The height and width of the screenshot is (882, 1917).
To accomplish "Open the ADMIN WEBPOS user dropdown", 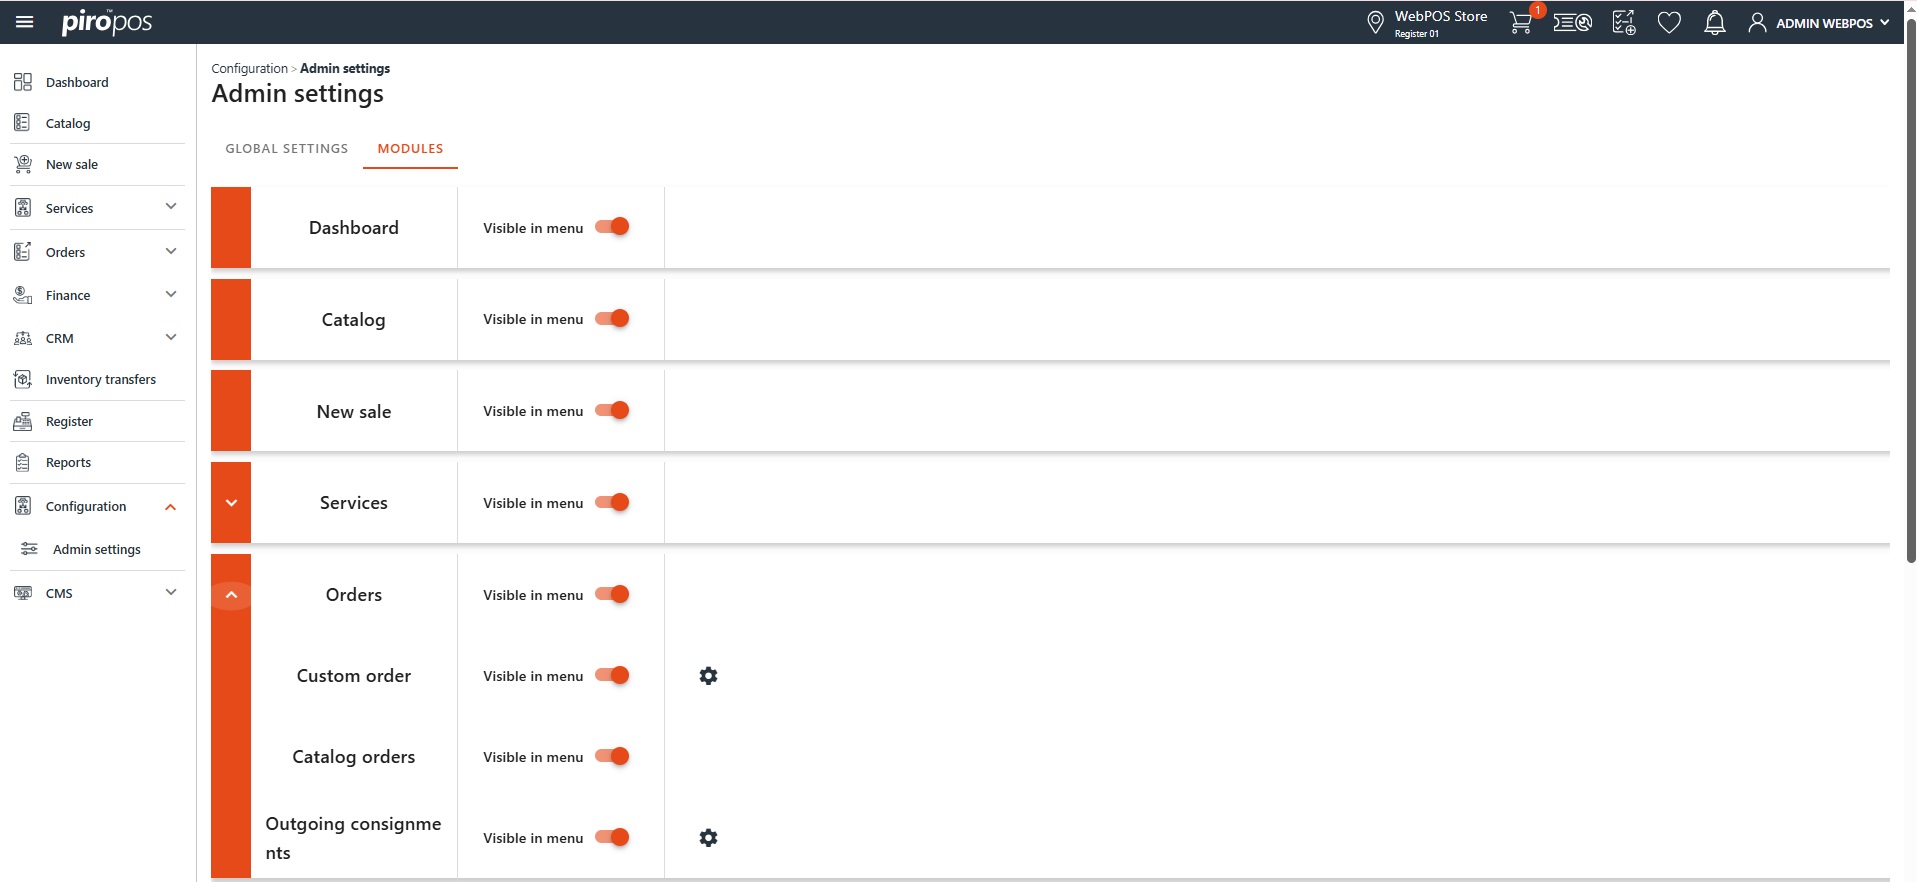I will pyautogui.click(x=1819, y=23).
